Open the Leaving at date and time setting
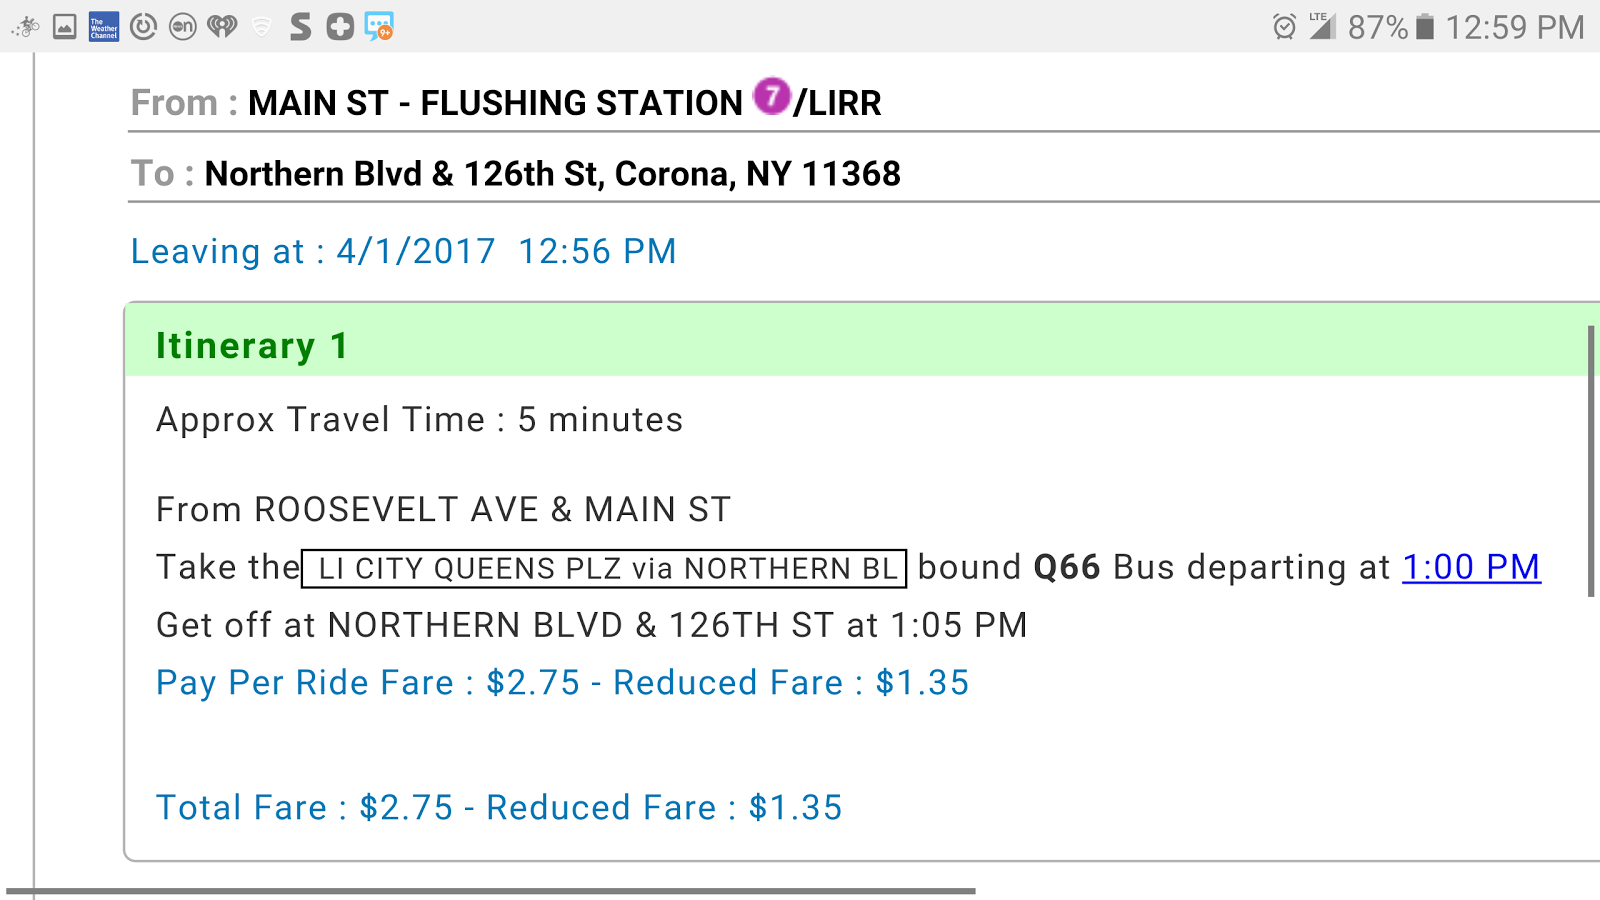 click(403, 251)
